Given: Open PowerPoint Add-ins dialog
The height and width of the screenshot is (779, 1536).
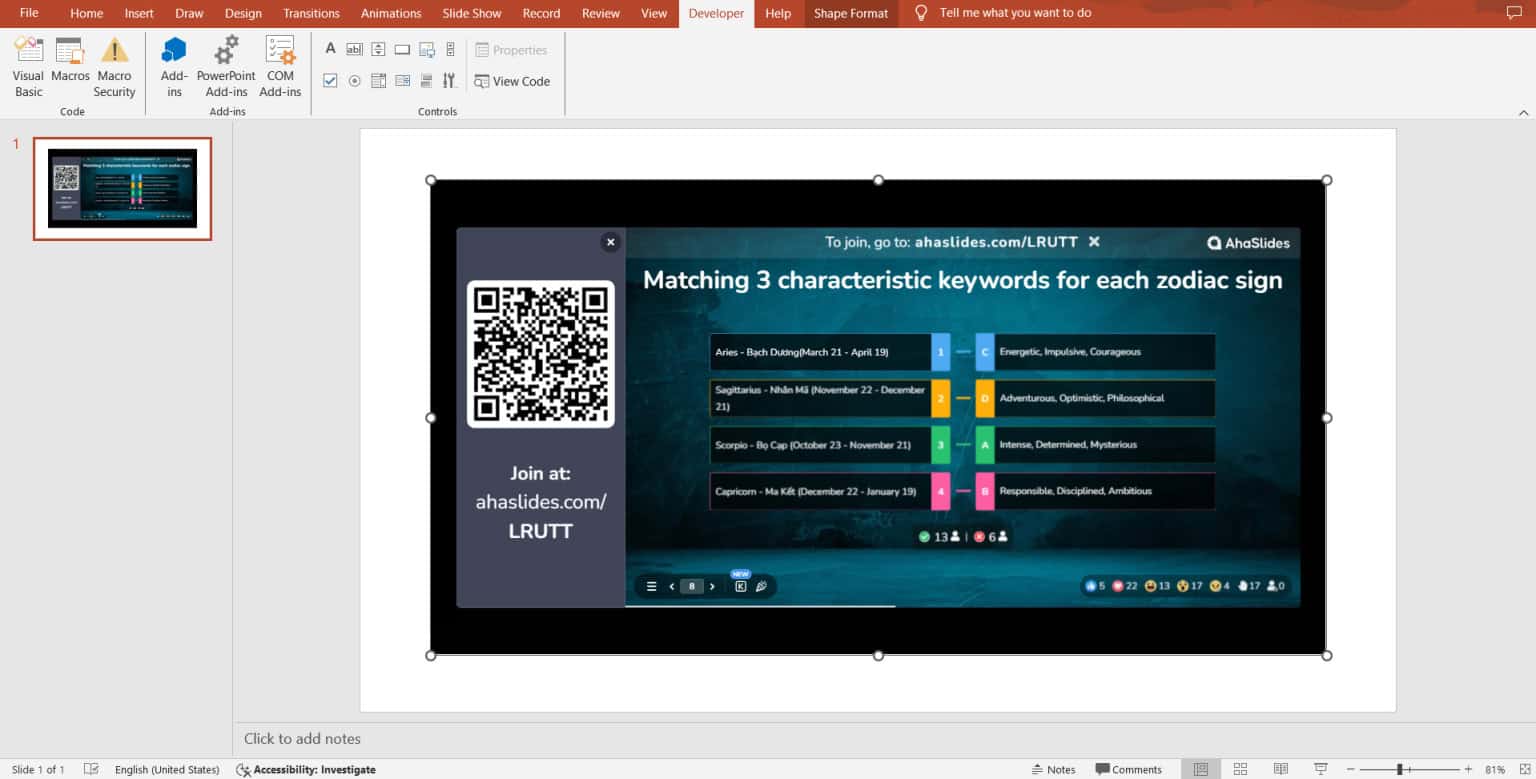Looking at the screenshot, I should 226,67.
